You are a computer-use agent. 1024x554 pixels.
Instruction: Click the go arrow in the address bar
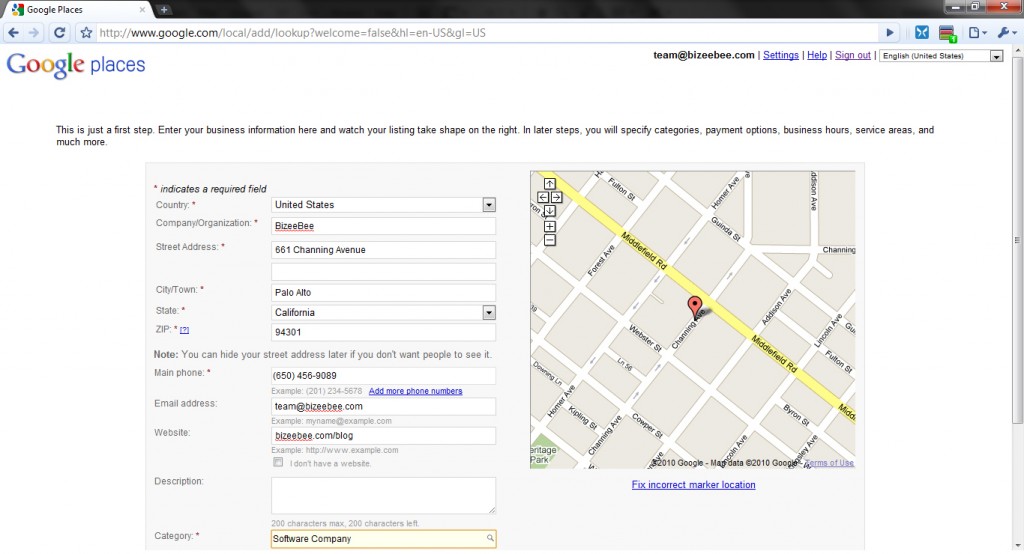pos(889,33)
